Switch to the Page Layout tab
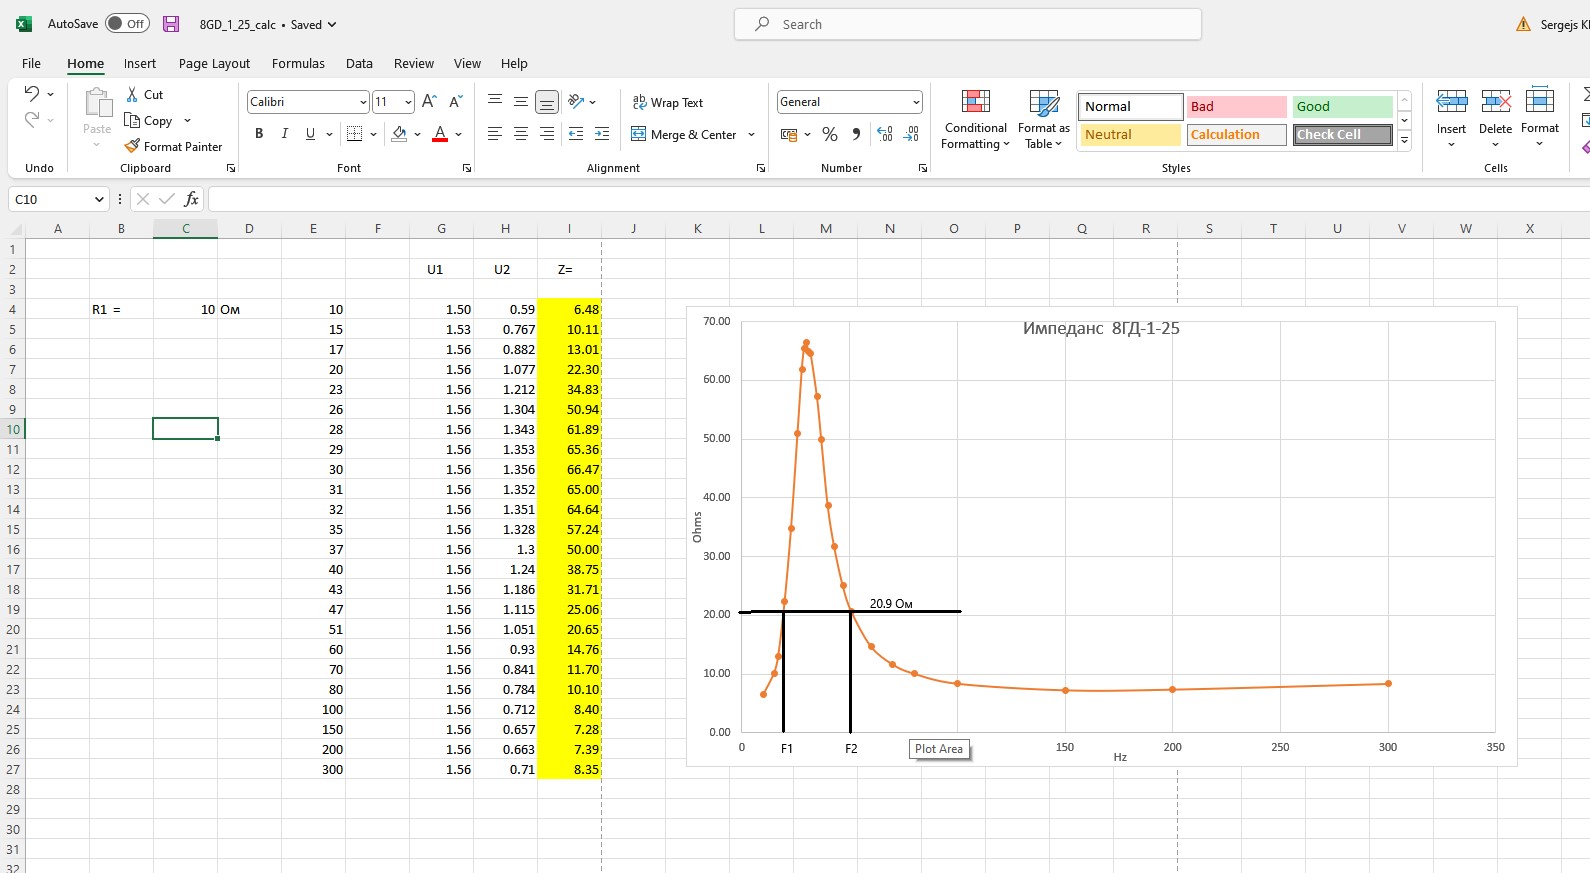The image size is (1590, 873). pos(214,63)
